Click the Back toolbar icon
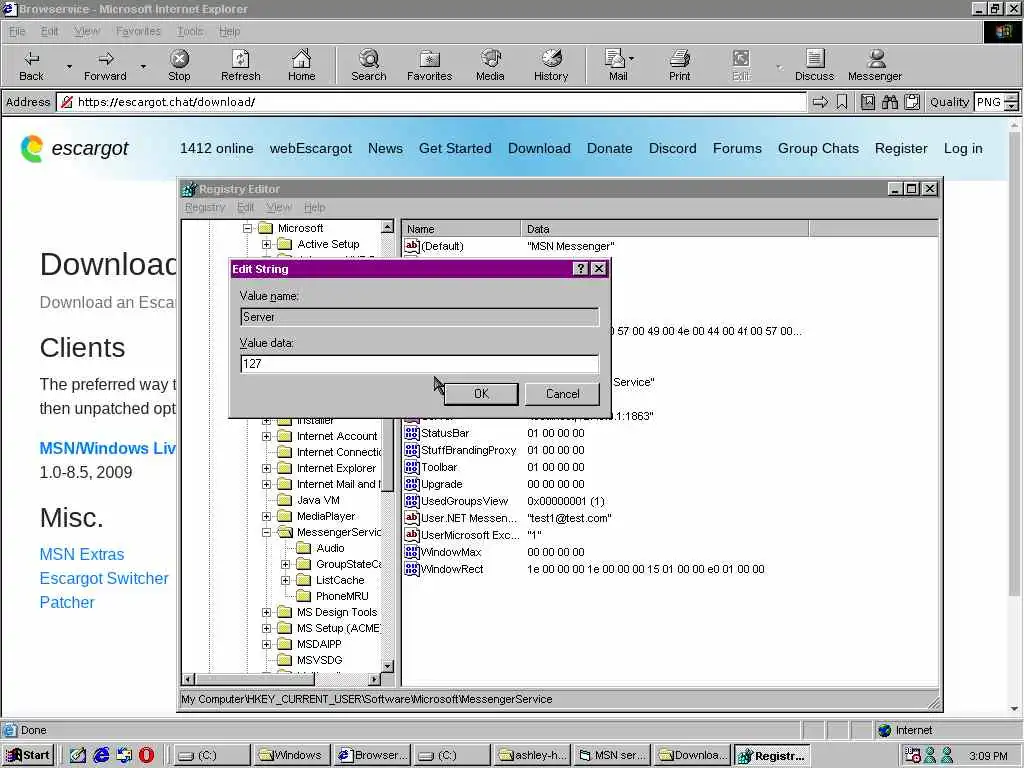The image size is (1024, 768). pyautogui.click(x=31, y=65)
